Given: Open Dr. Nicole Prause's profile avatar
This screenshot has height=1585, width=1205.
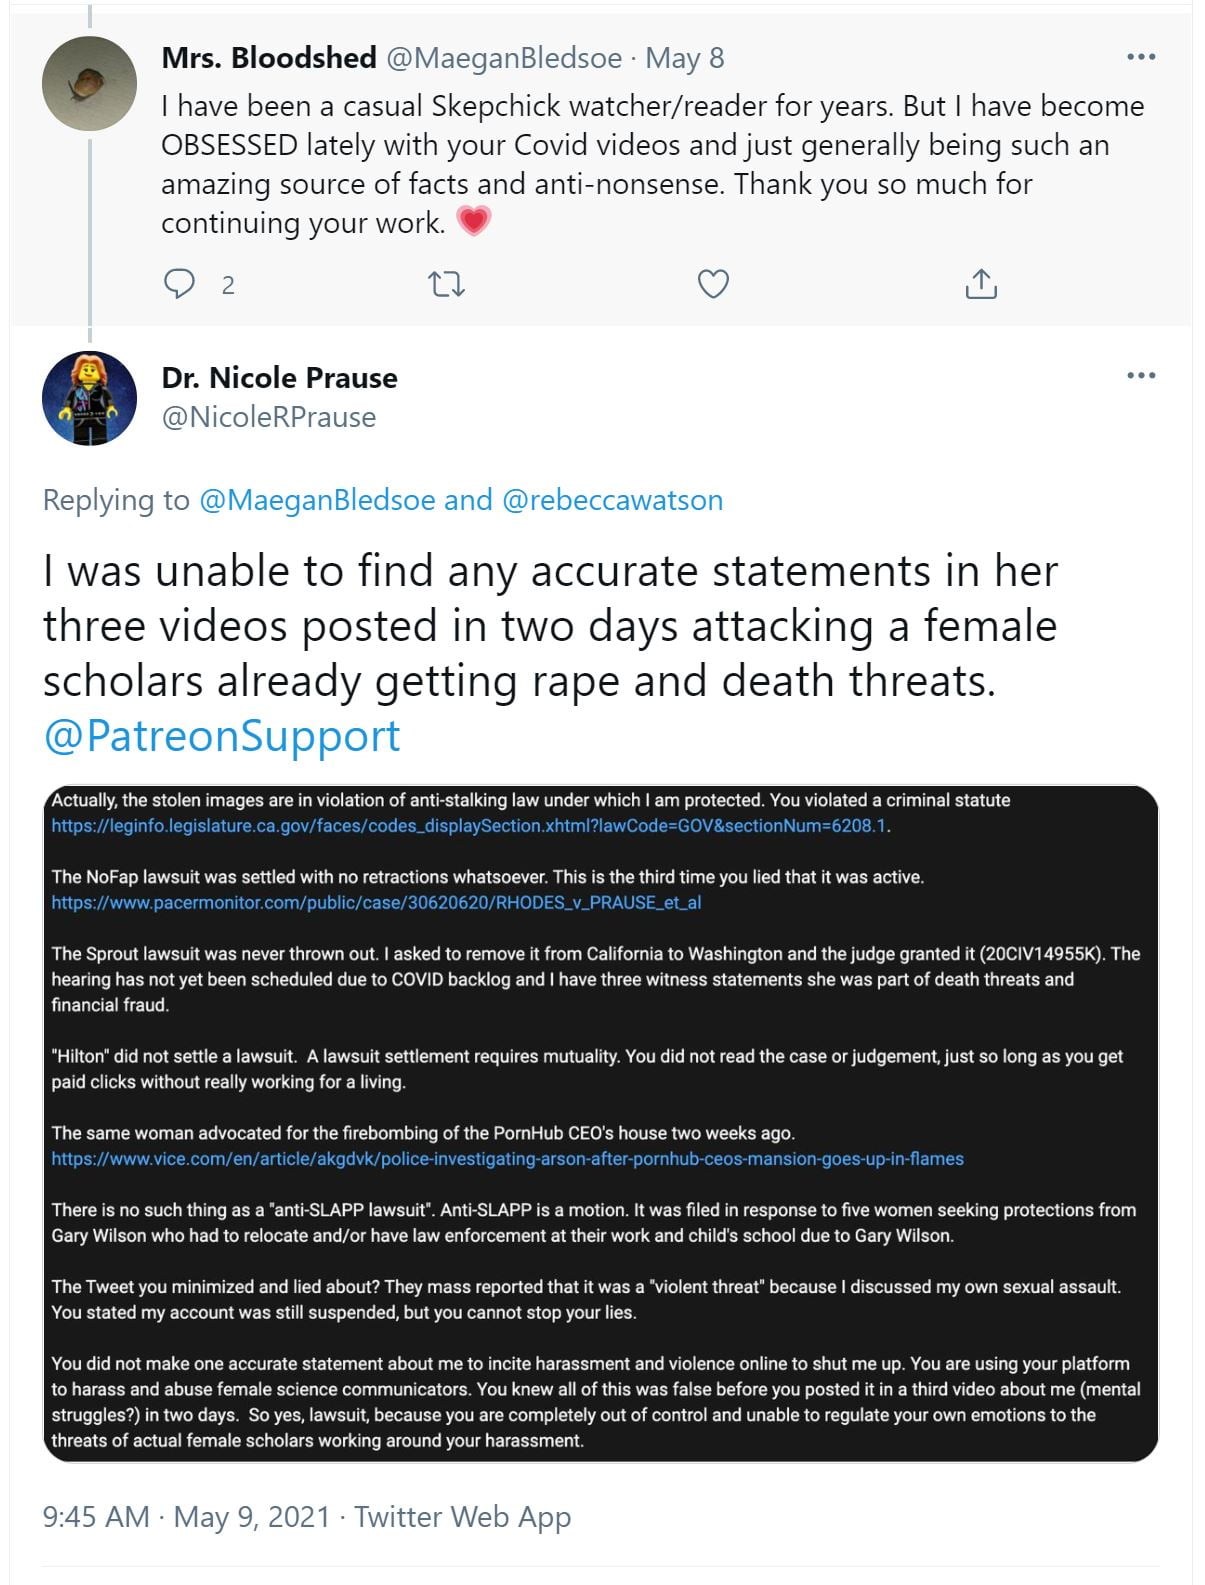Looking at the screenshot, I should 89,398.
